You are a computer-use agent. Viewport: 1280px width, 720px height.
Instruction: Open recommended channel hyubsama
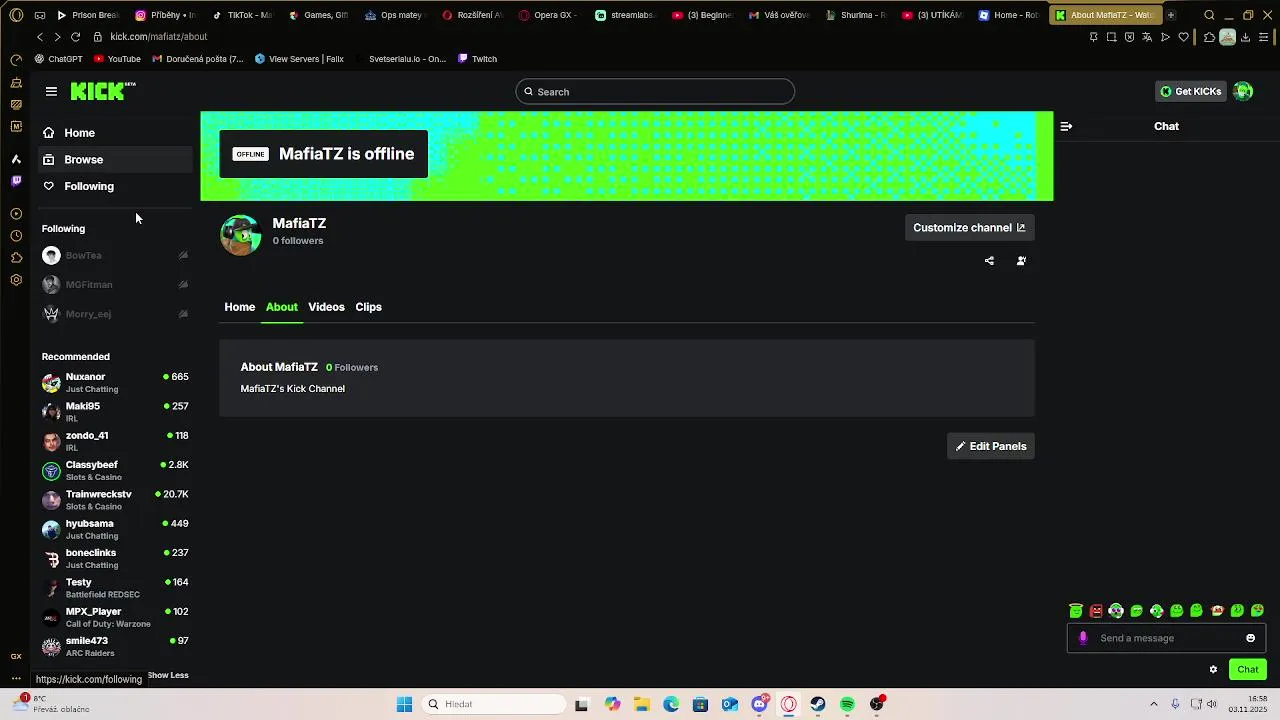tap(115, 529)
